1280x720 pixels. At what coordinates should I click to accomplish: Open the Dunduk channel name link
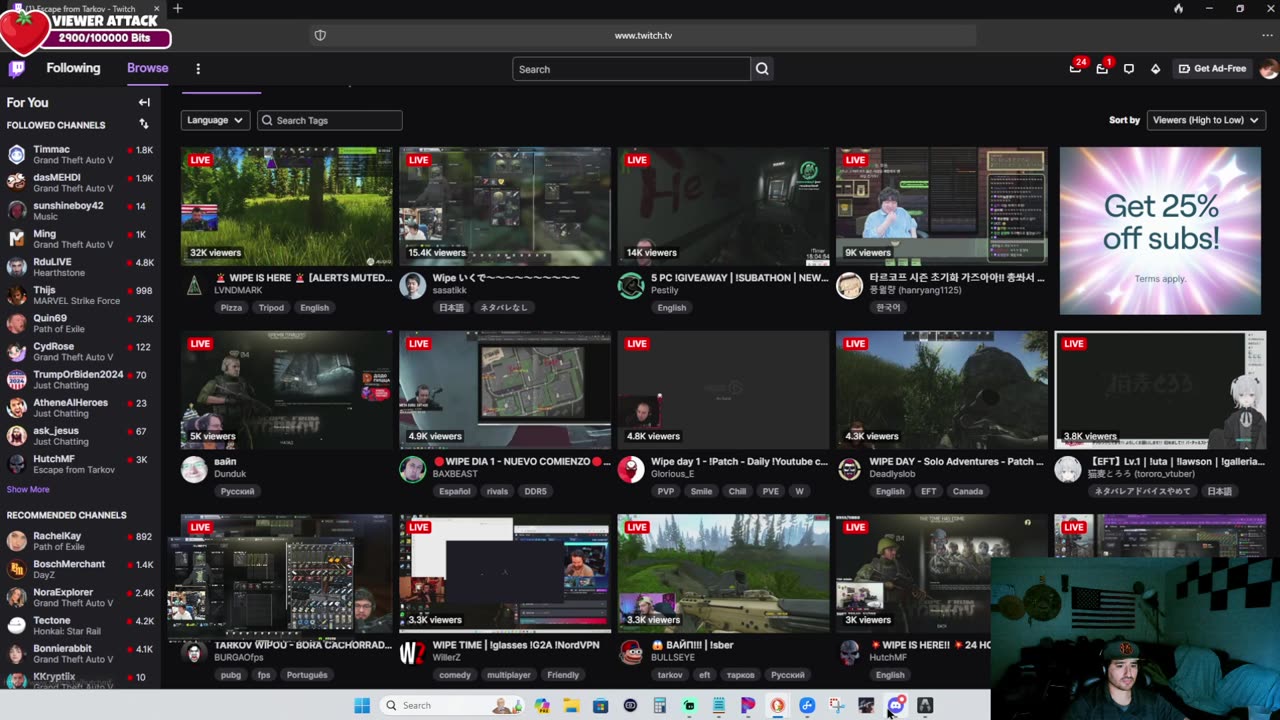point(230,474)
